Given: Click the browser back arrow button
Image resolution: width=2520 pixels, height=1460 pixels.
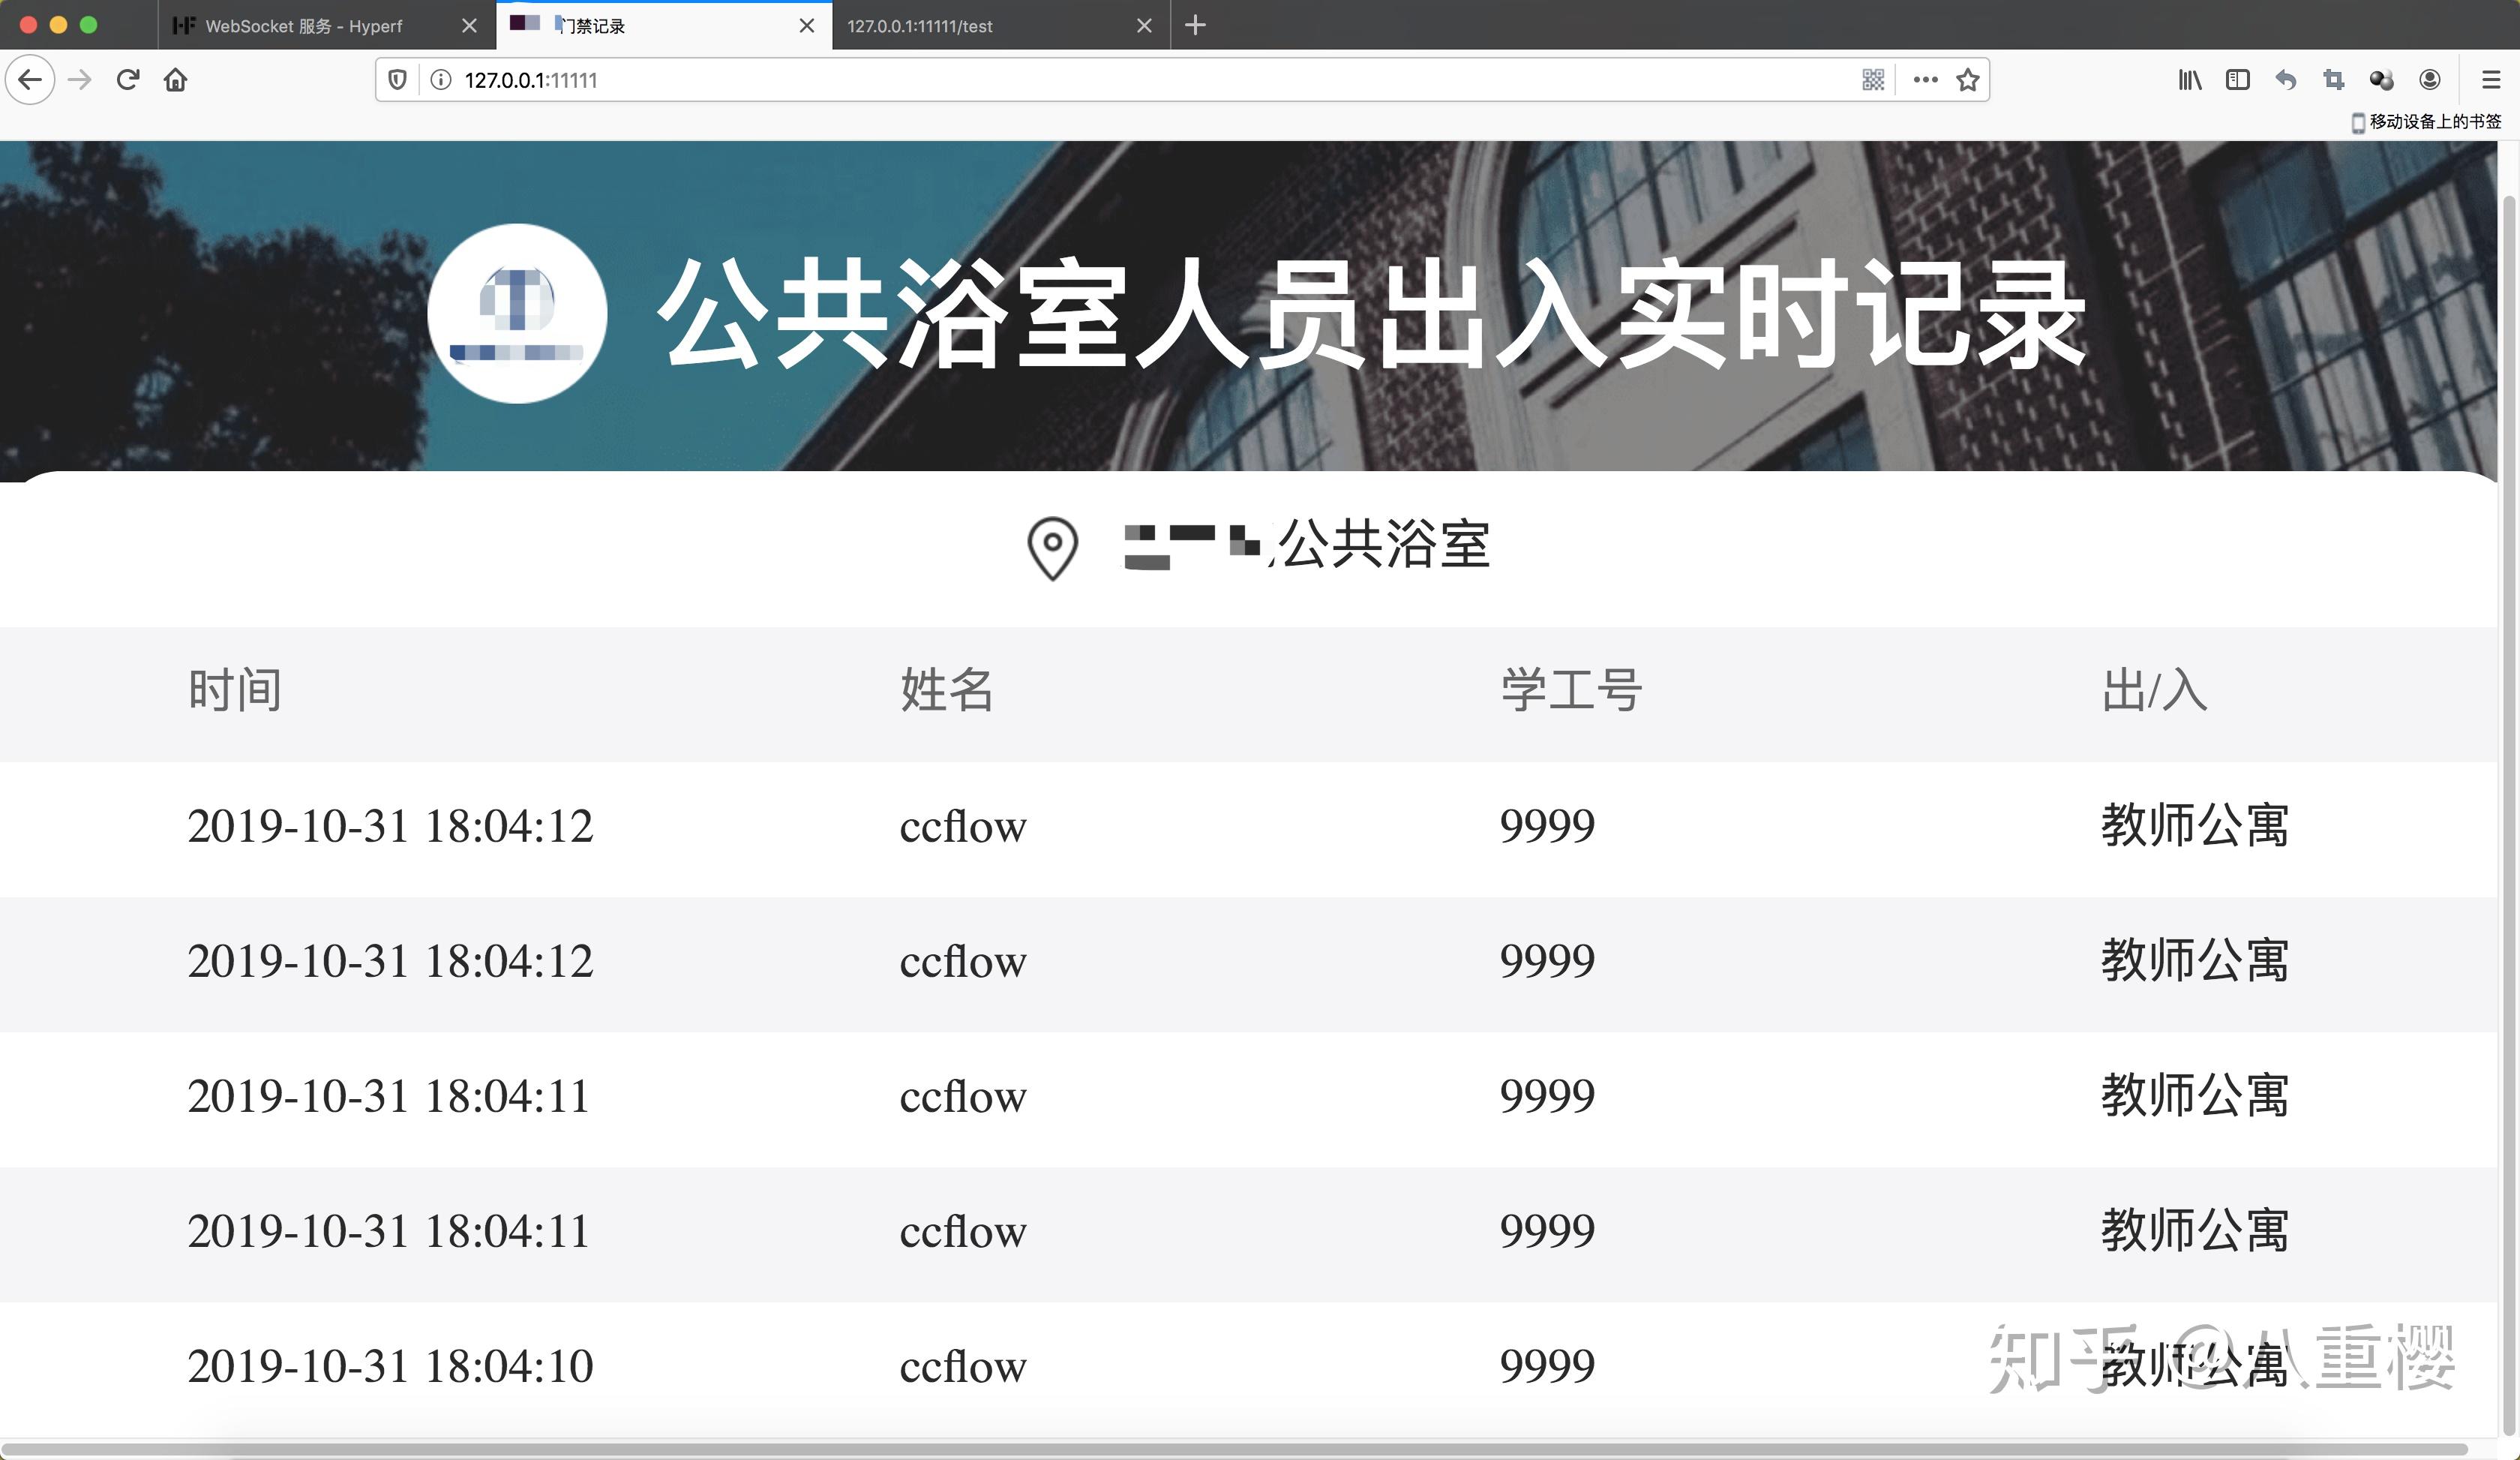Looking at the screenshot, I should point(30,80).
